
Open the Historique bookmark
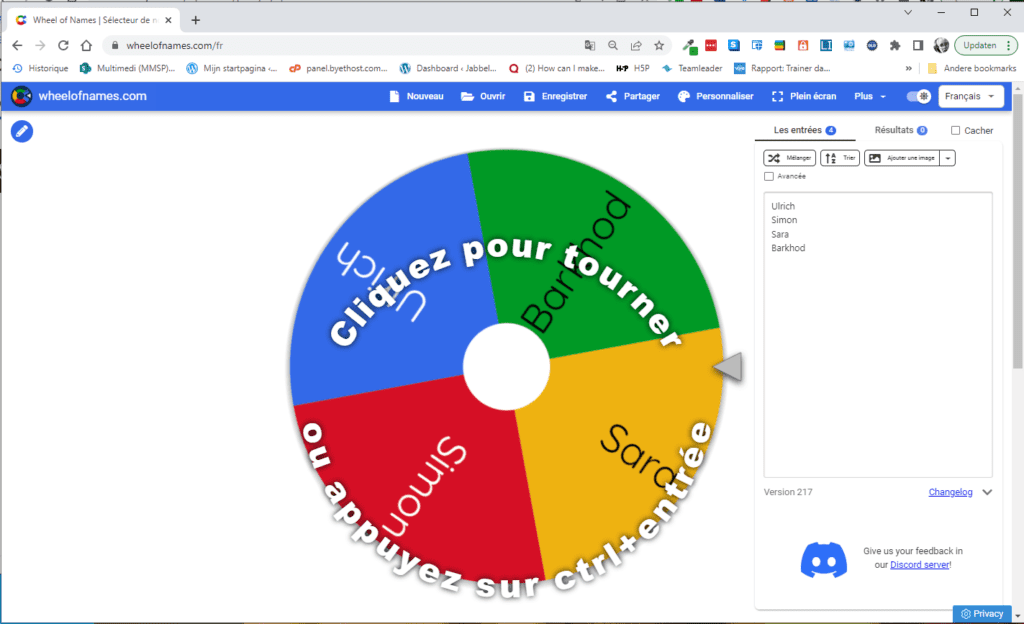[x=40, y=68]
